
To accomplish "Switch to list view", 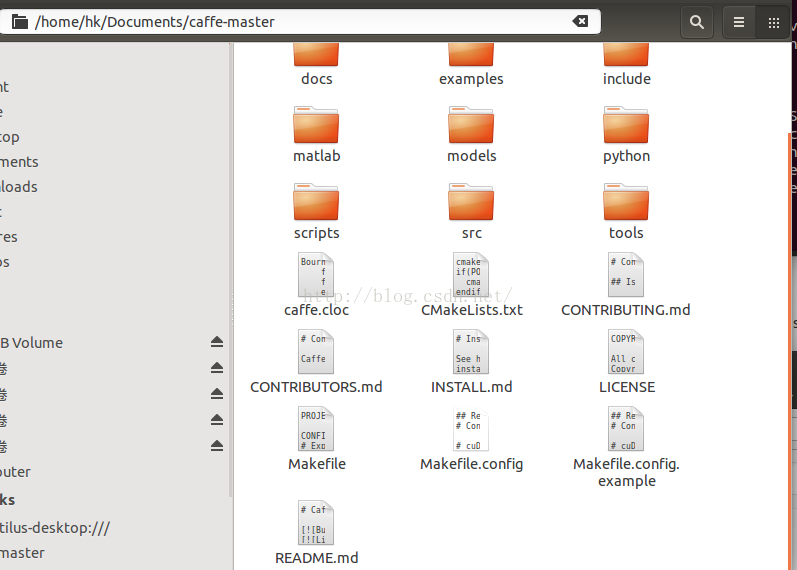I will pos(739,22).
